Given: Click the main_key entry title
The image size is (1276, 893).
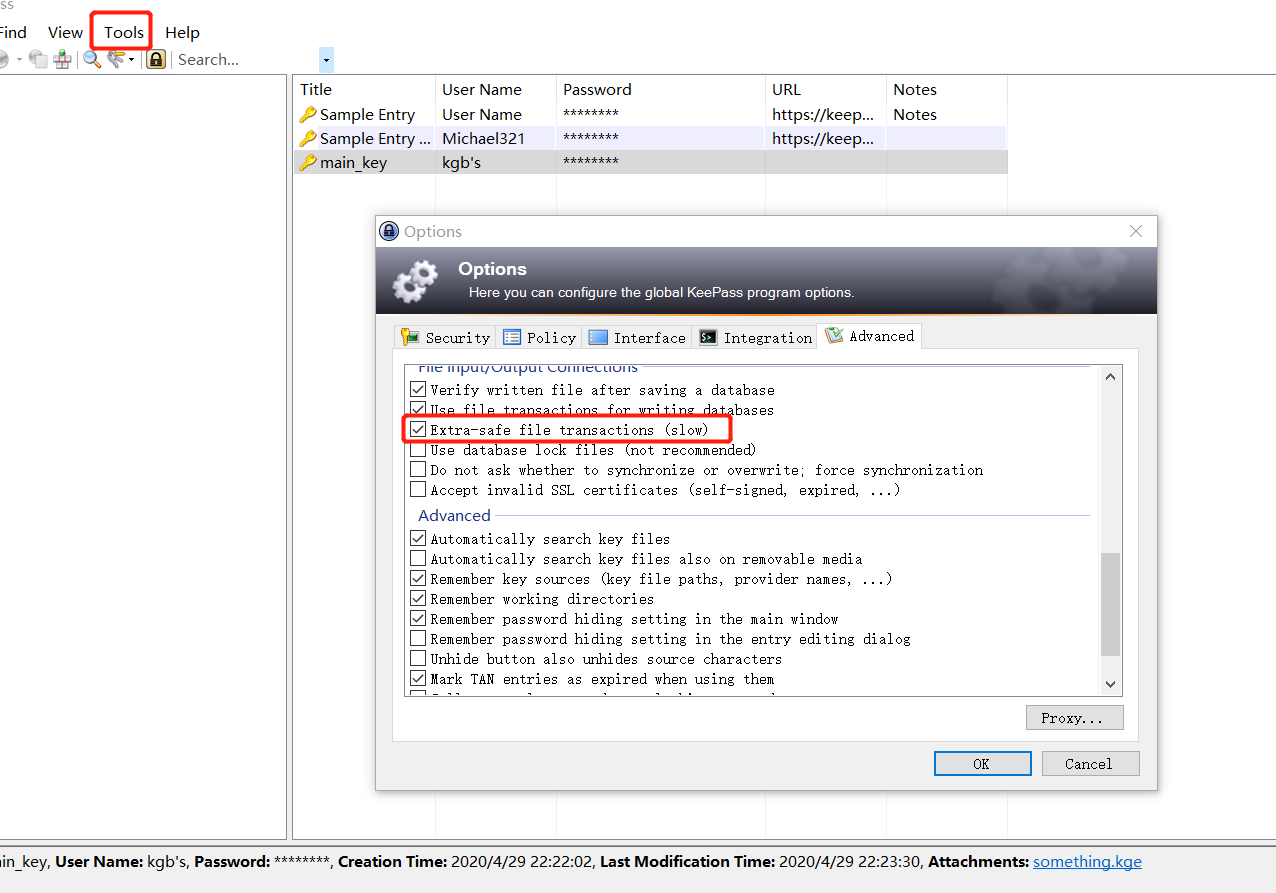Looking at the screenshot, I should tap(353, 162).
